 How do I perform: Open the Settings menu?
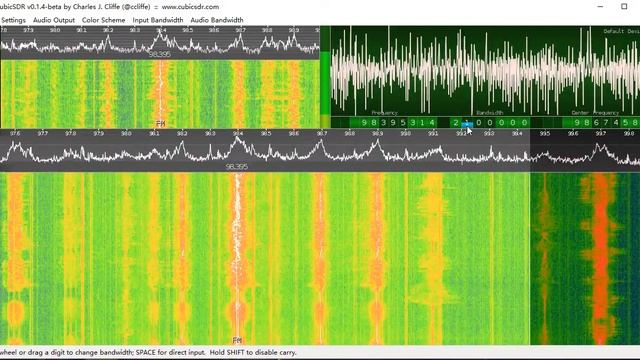pos(13,20)
